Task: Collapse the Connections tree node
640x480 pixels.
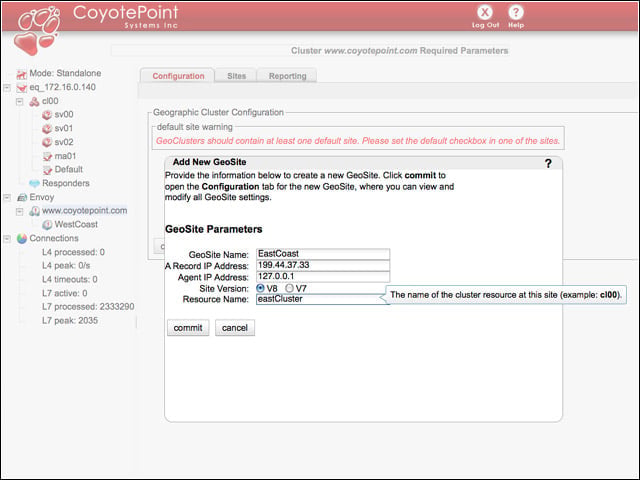Action: (x=7, y=238)
